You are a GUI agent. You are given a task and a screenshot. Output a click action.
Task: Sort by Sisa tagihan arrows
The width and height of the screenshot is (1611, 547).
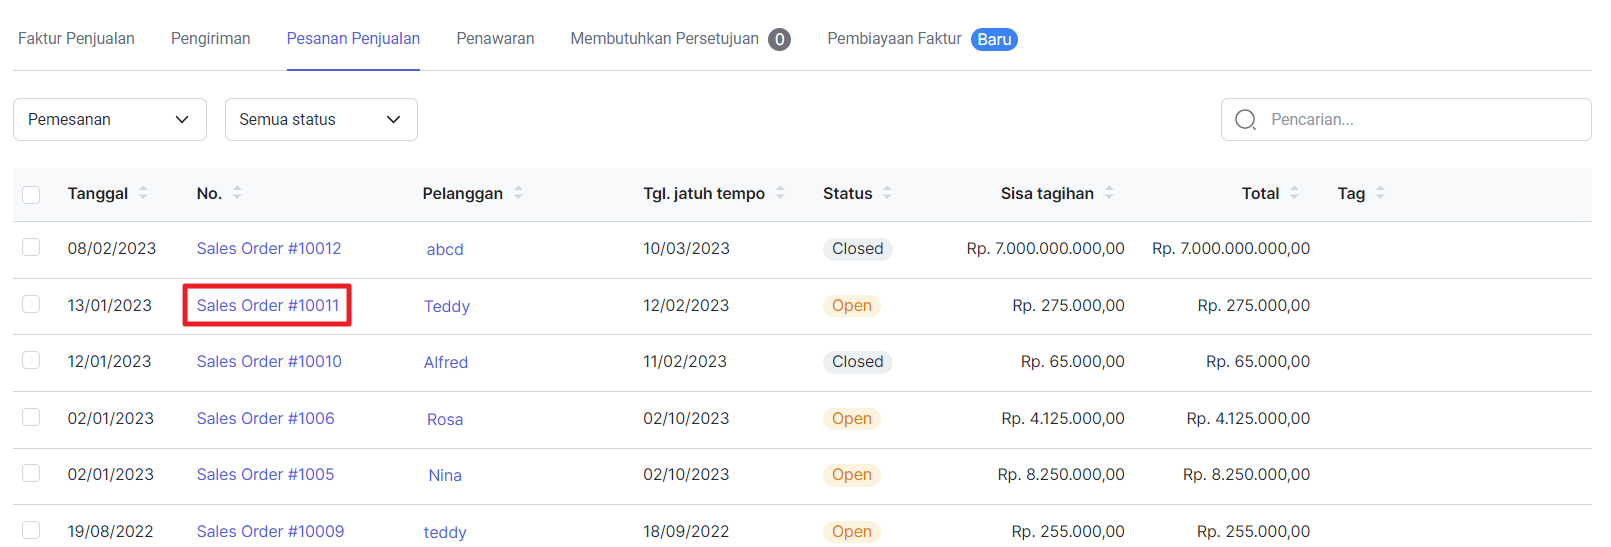pos(1109,193)
